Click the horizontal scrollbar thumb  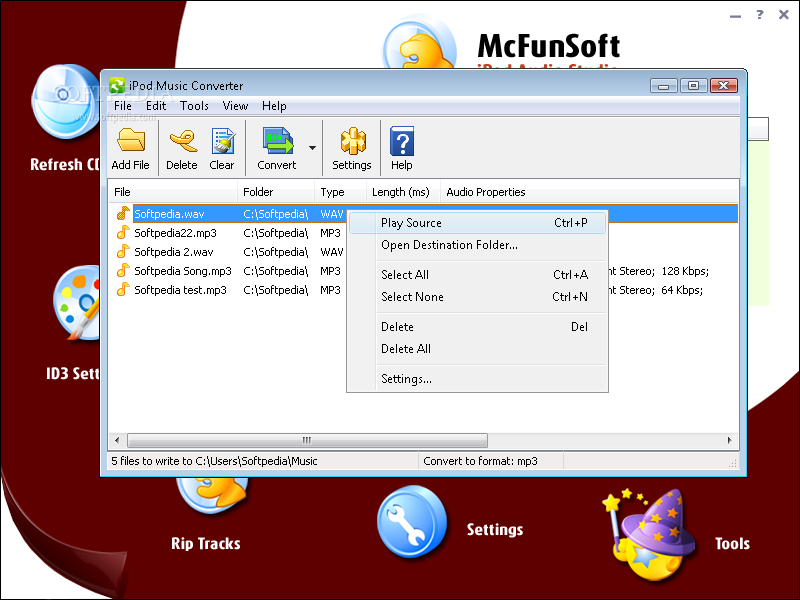coord(307,440)
